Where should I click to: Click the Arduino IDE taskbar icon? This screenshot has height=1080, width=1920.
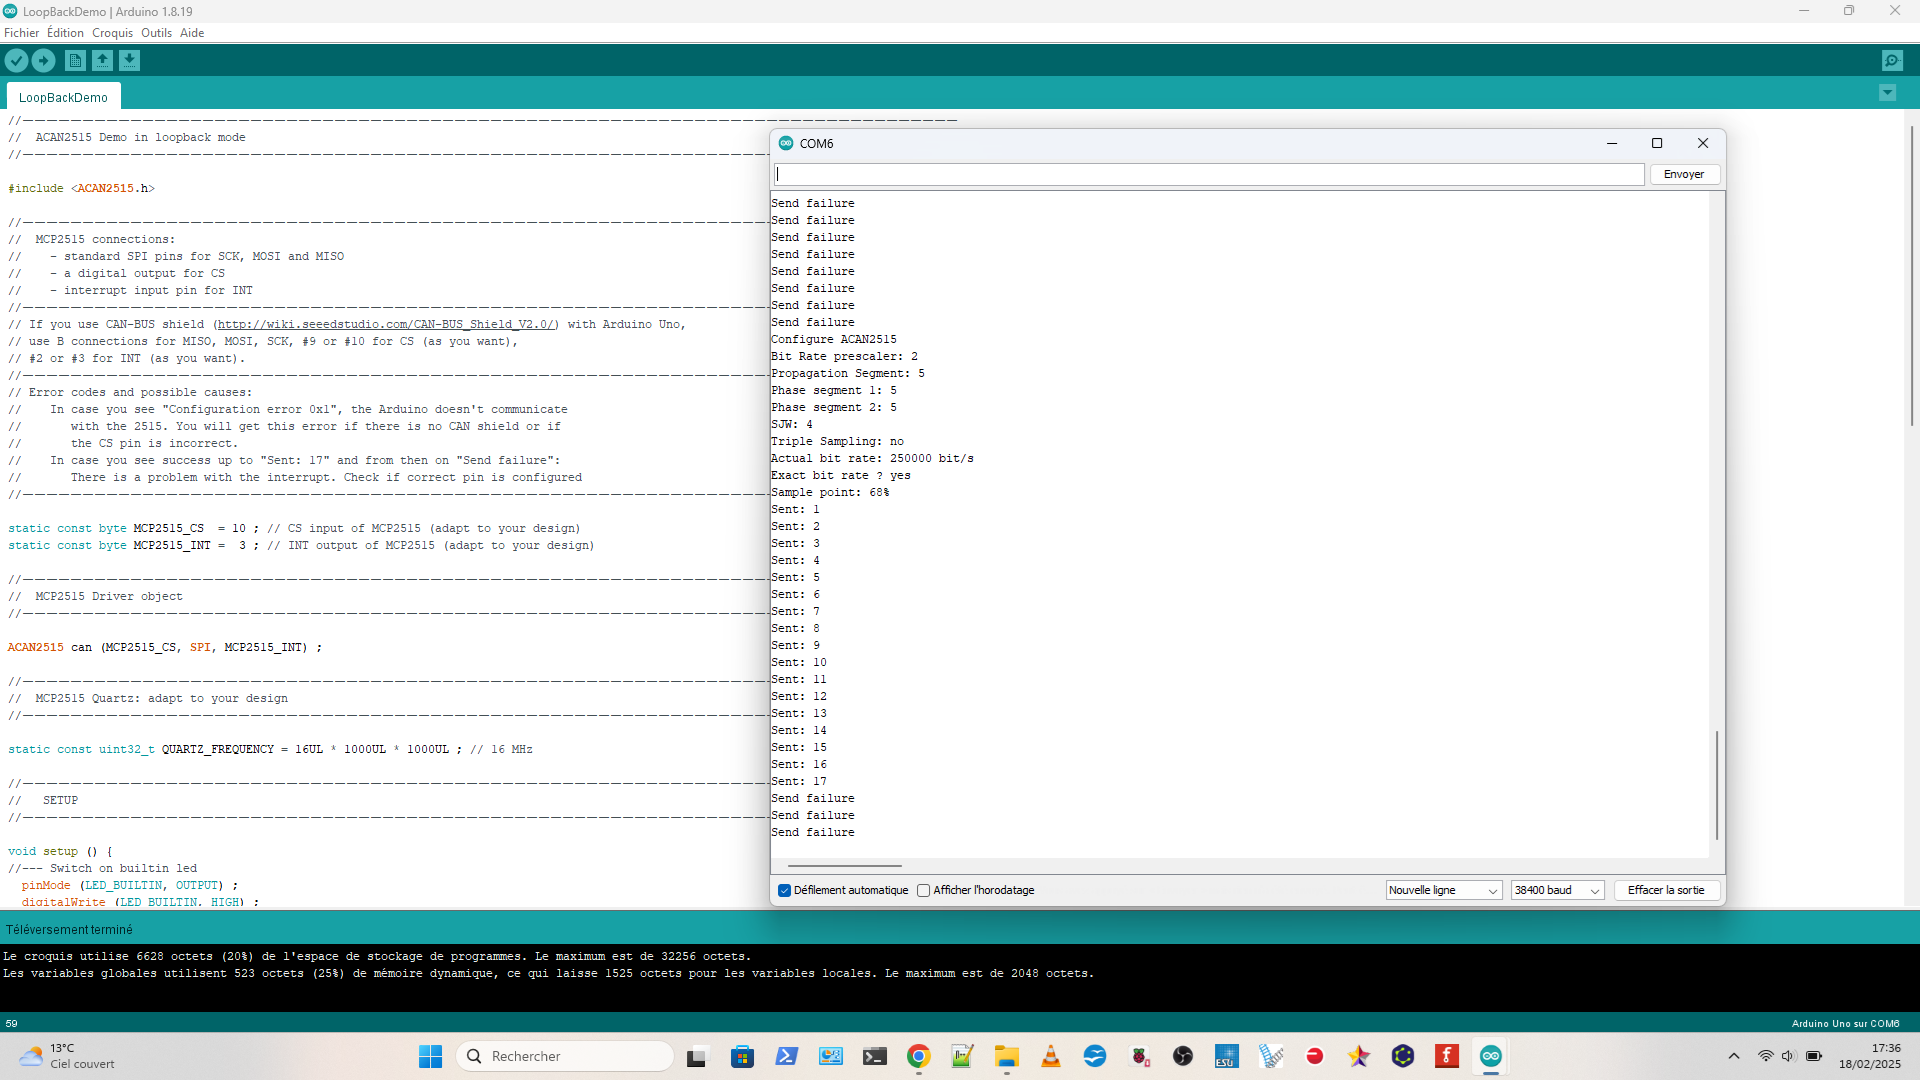[x=1491, y=1056]
